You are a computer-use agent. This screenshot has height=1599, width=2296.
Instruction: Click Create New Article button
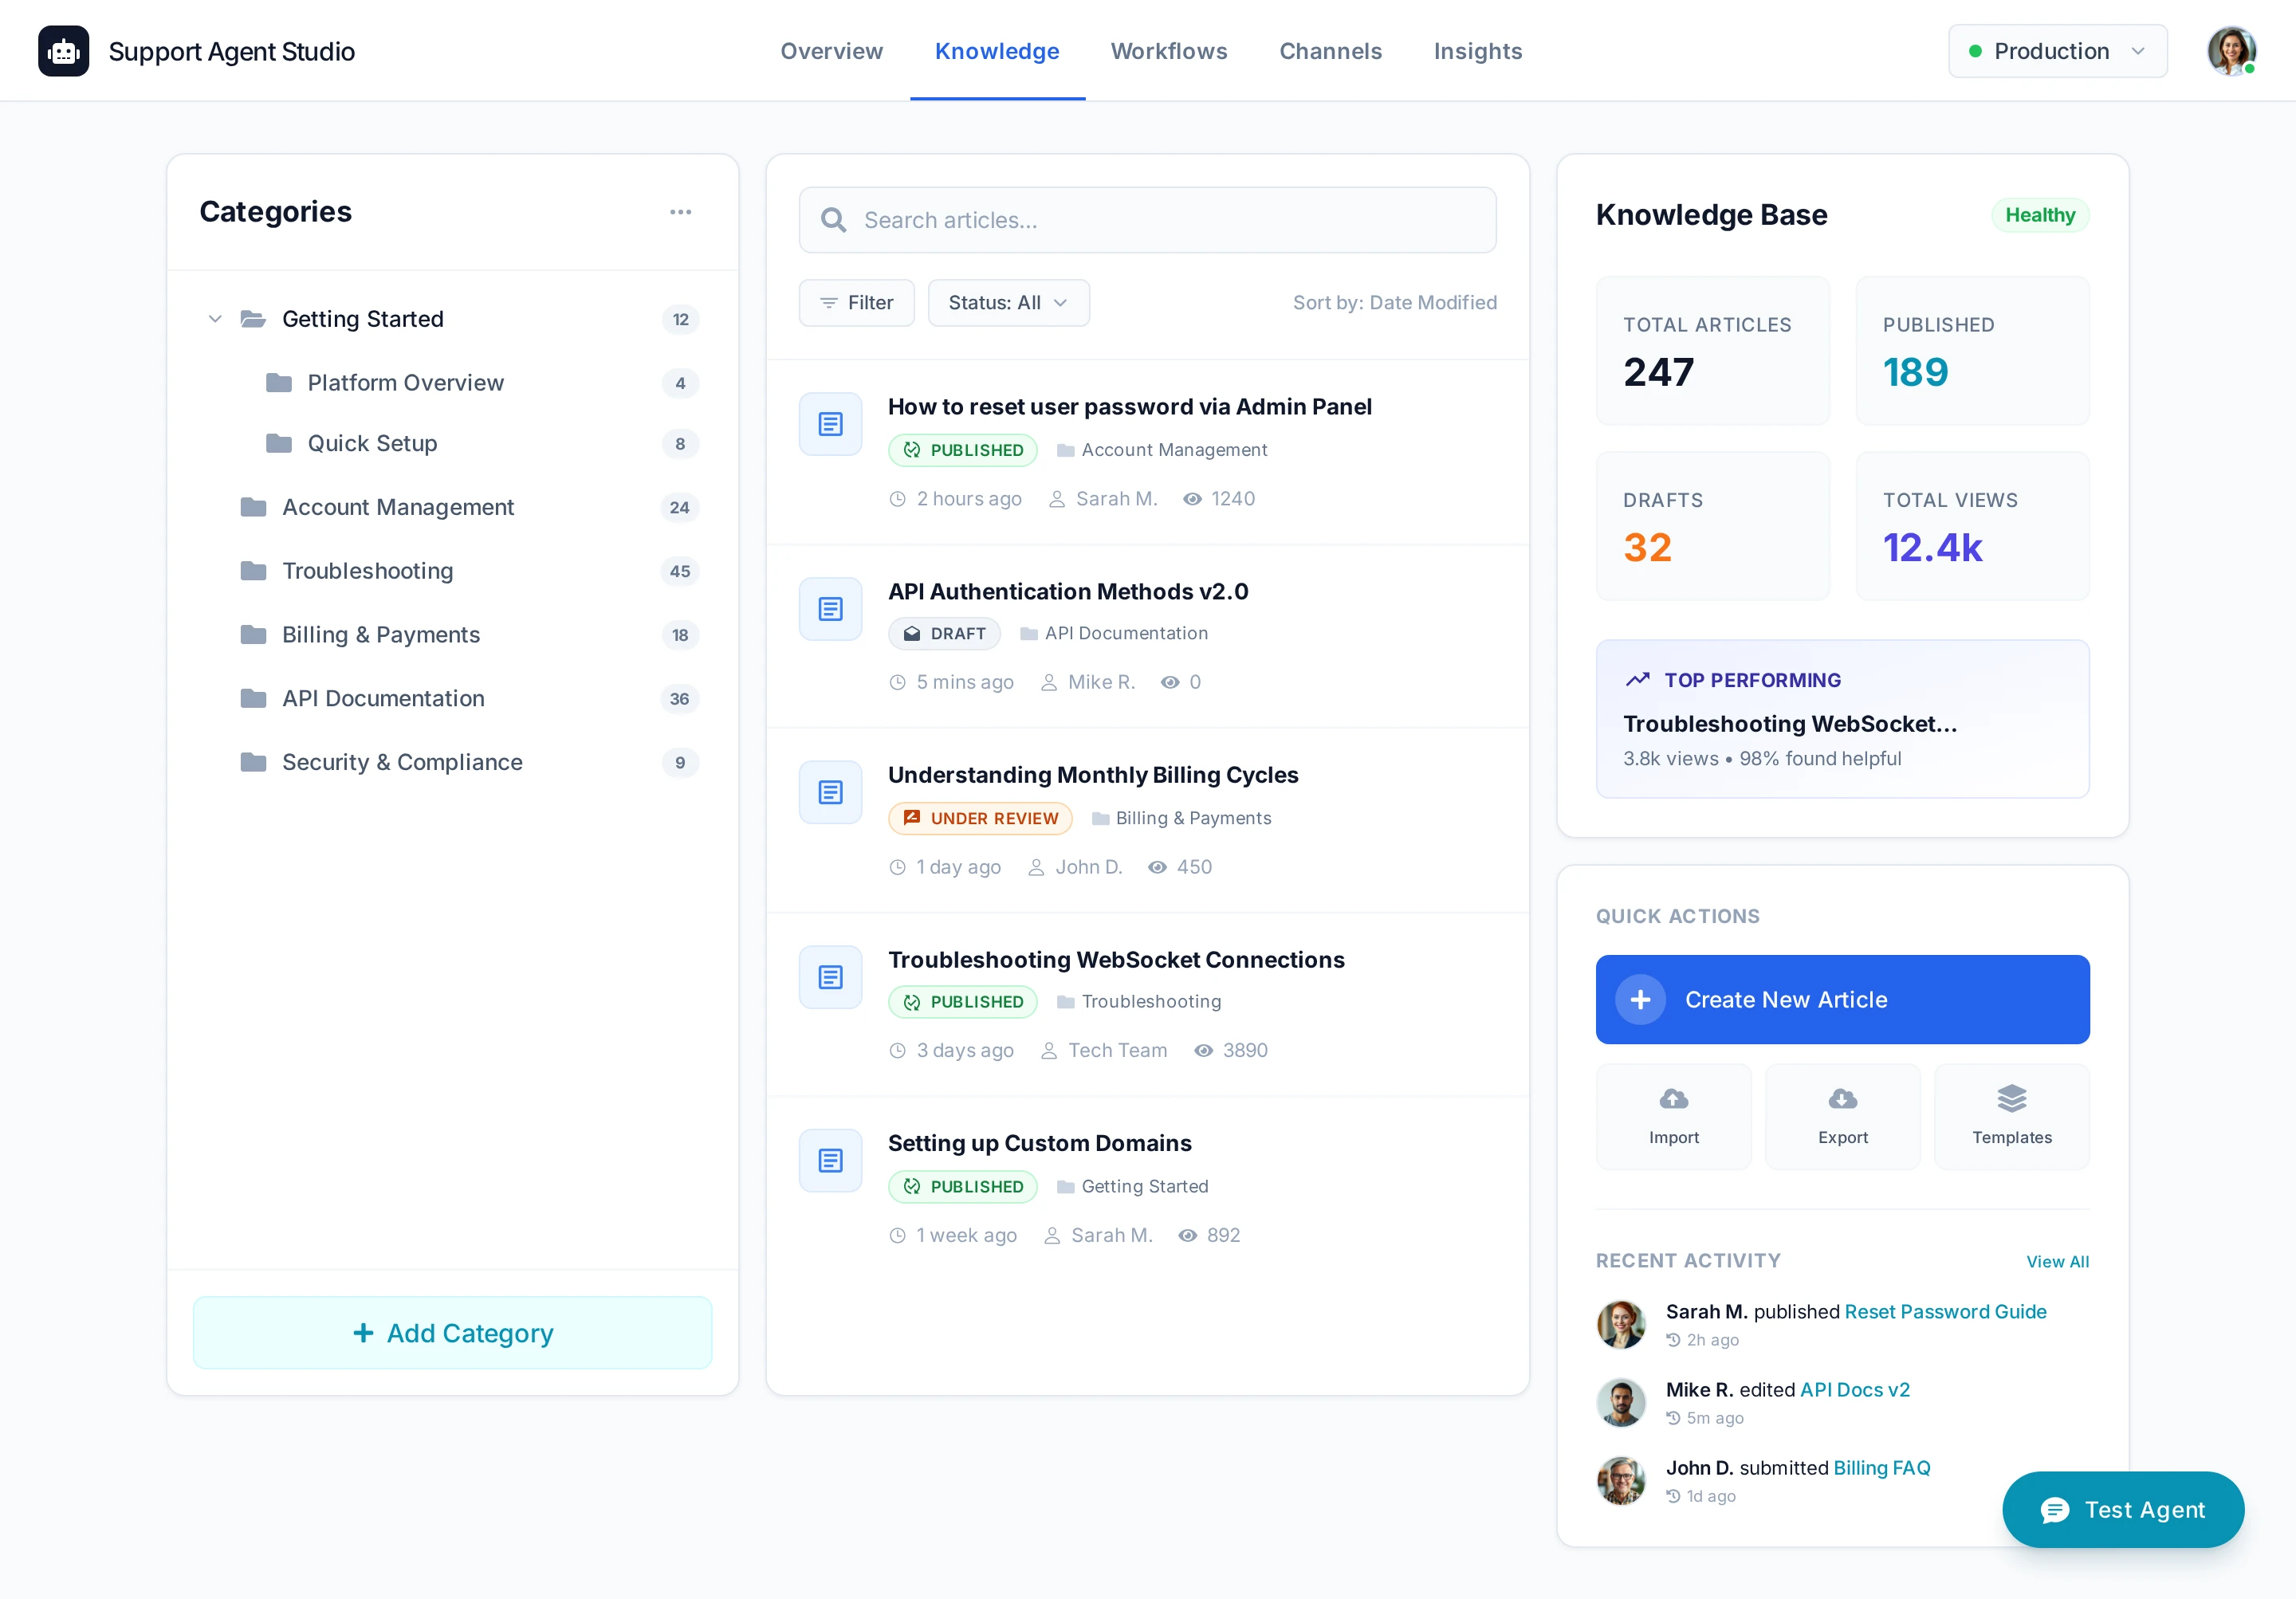(1842, 1000)
